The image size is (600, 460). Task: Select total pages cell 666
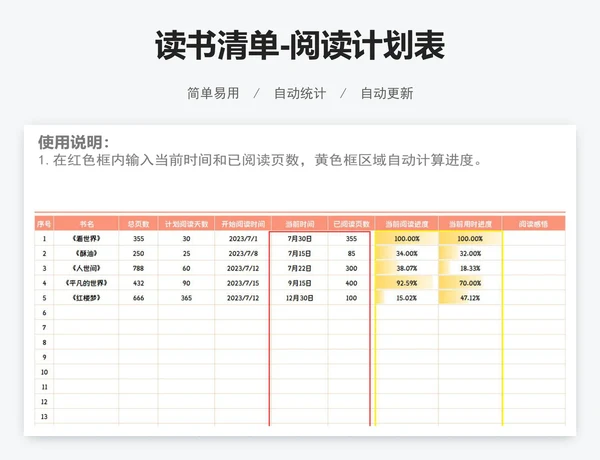point(138,298)
